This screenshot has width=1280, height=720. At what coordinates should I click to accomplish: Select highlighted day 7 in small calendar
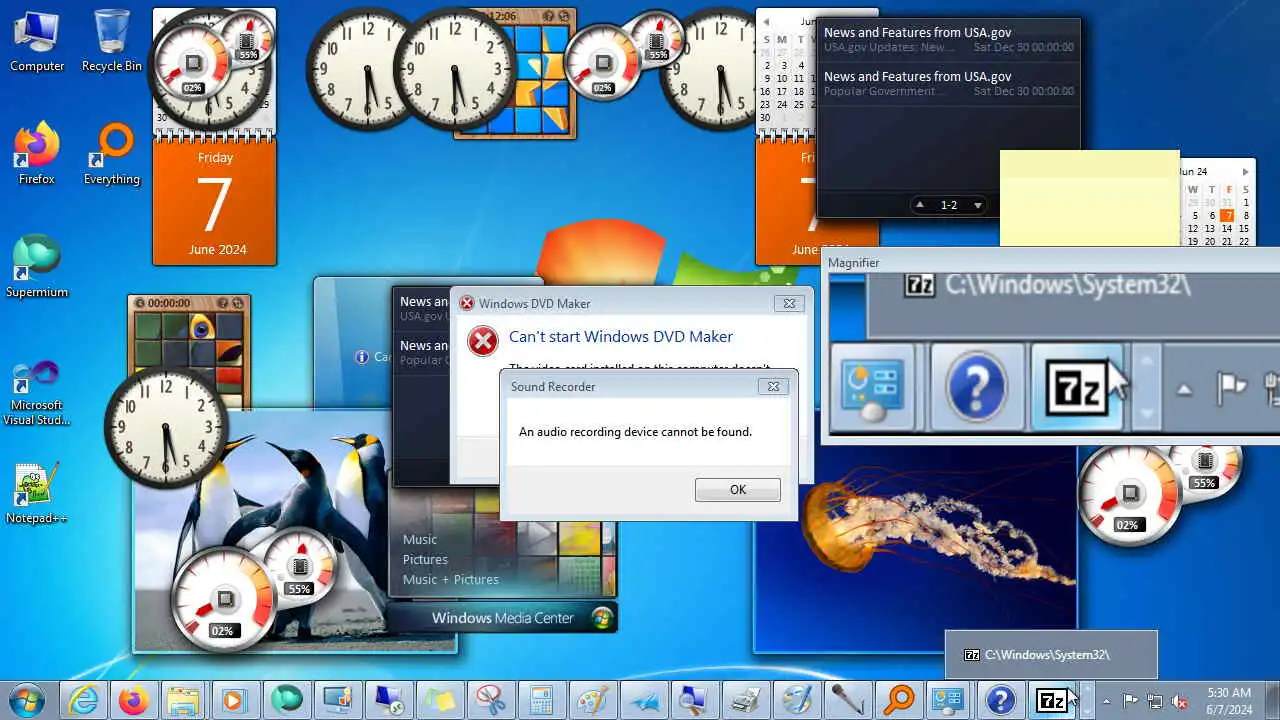pos(1228,215)
